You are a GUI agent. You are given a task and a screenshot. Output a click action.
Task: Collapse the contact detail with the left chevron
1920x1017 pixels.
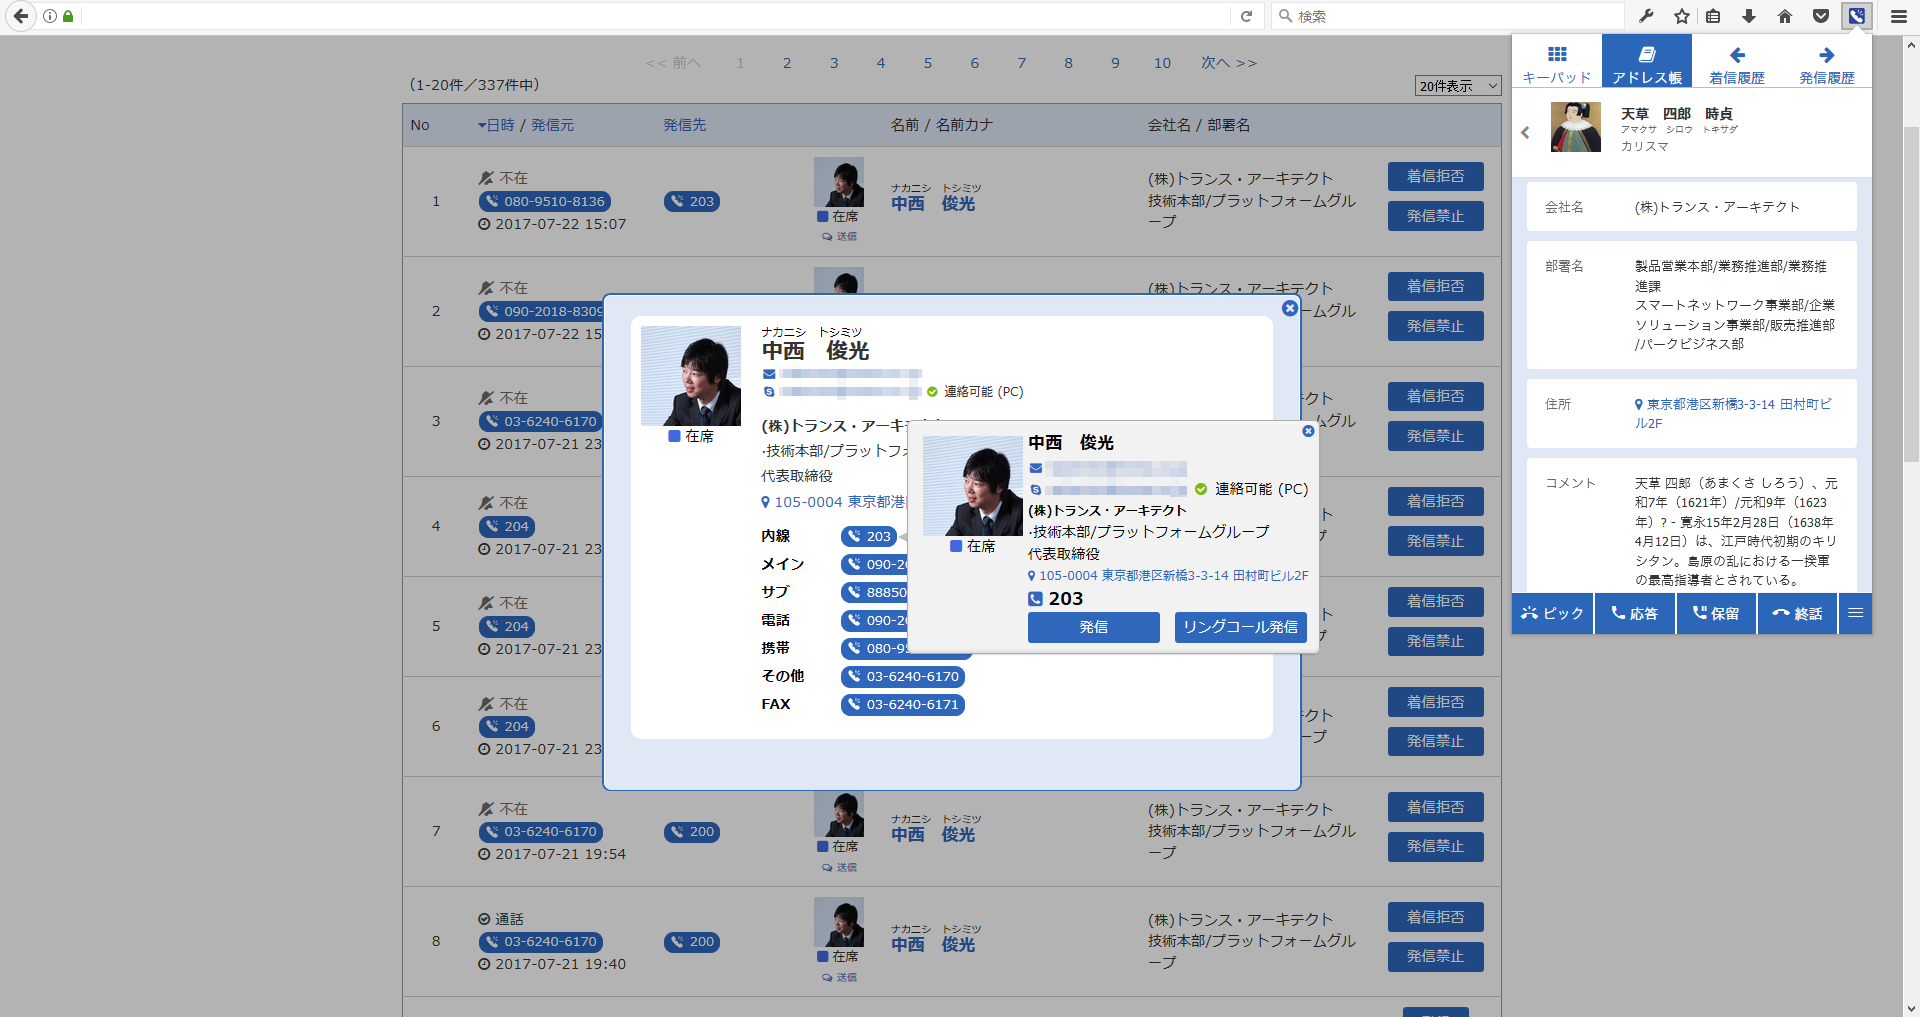coord(1525,132)
